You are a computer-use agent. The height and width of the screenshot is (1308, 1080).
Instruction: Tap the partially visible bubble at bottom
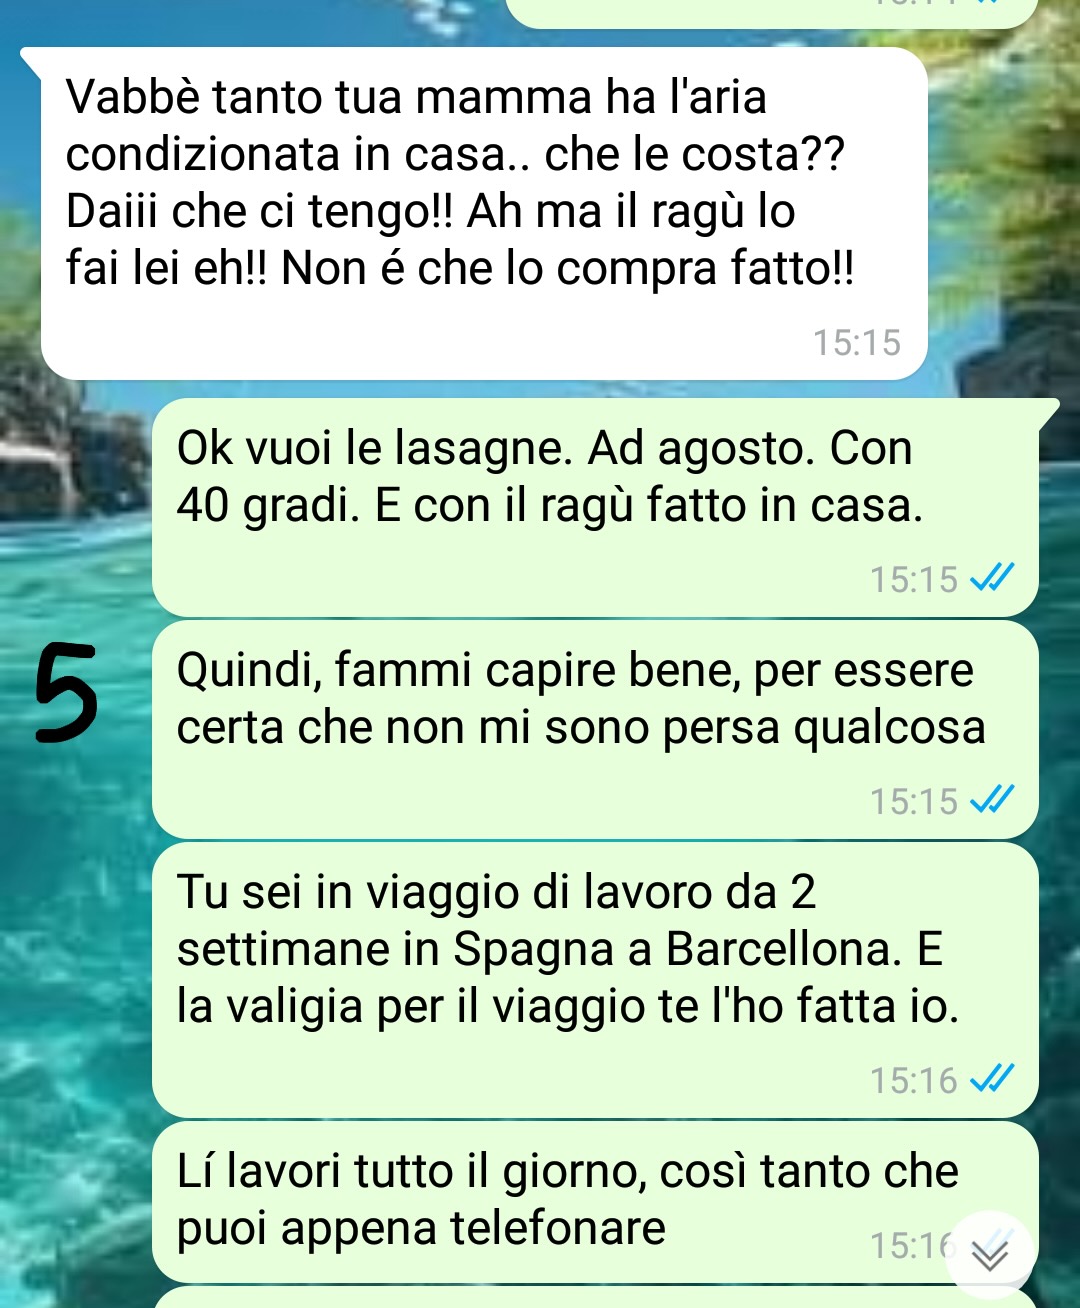(x=595, y=1298)
